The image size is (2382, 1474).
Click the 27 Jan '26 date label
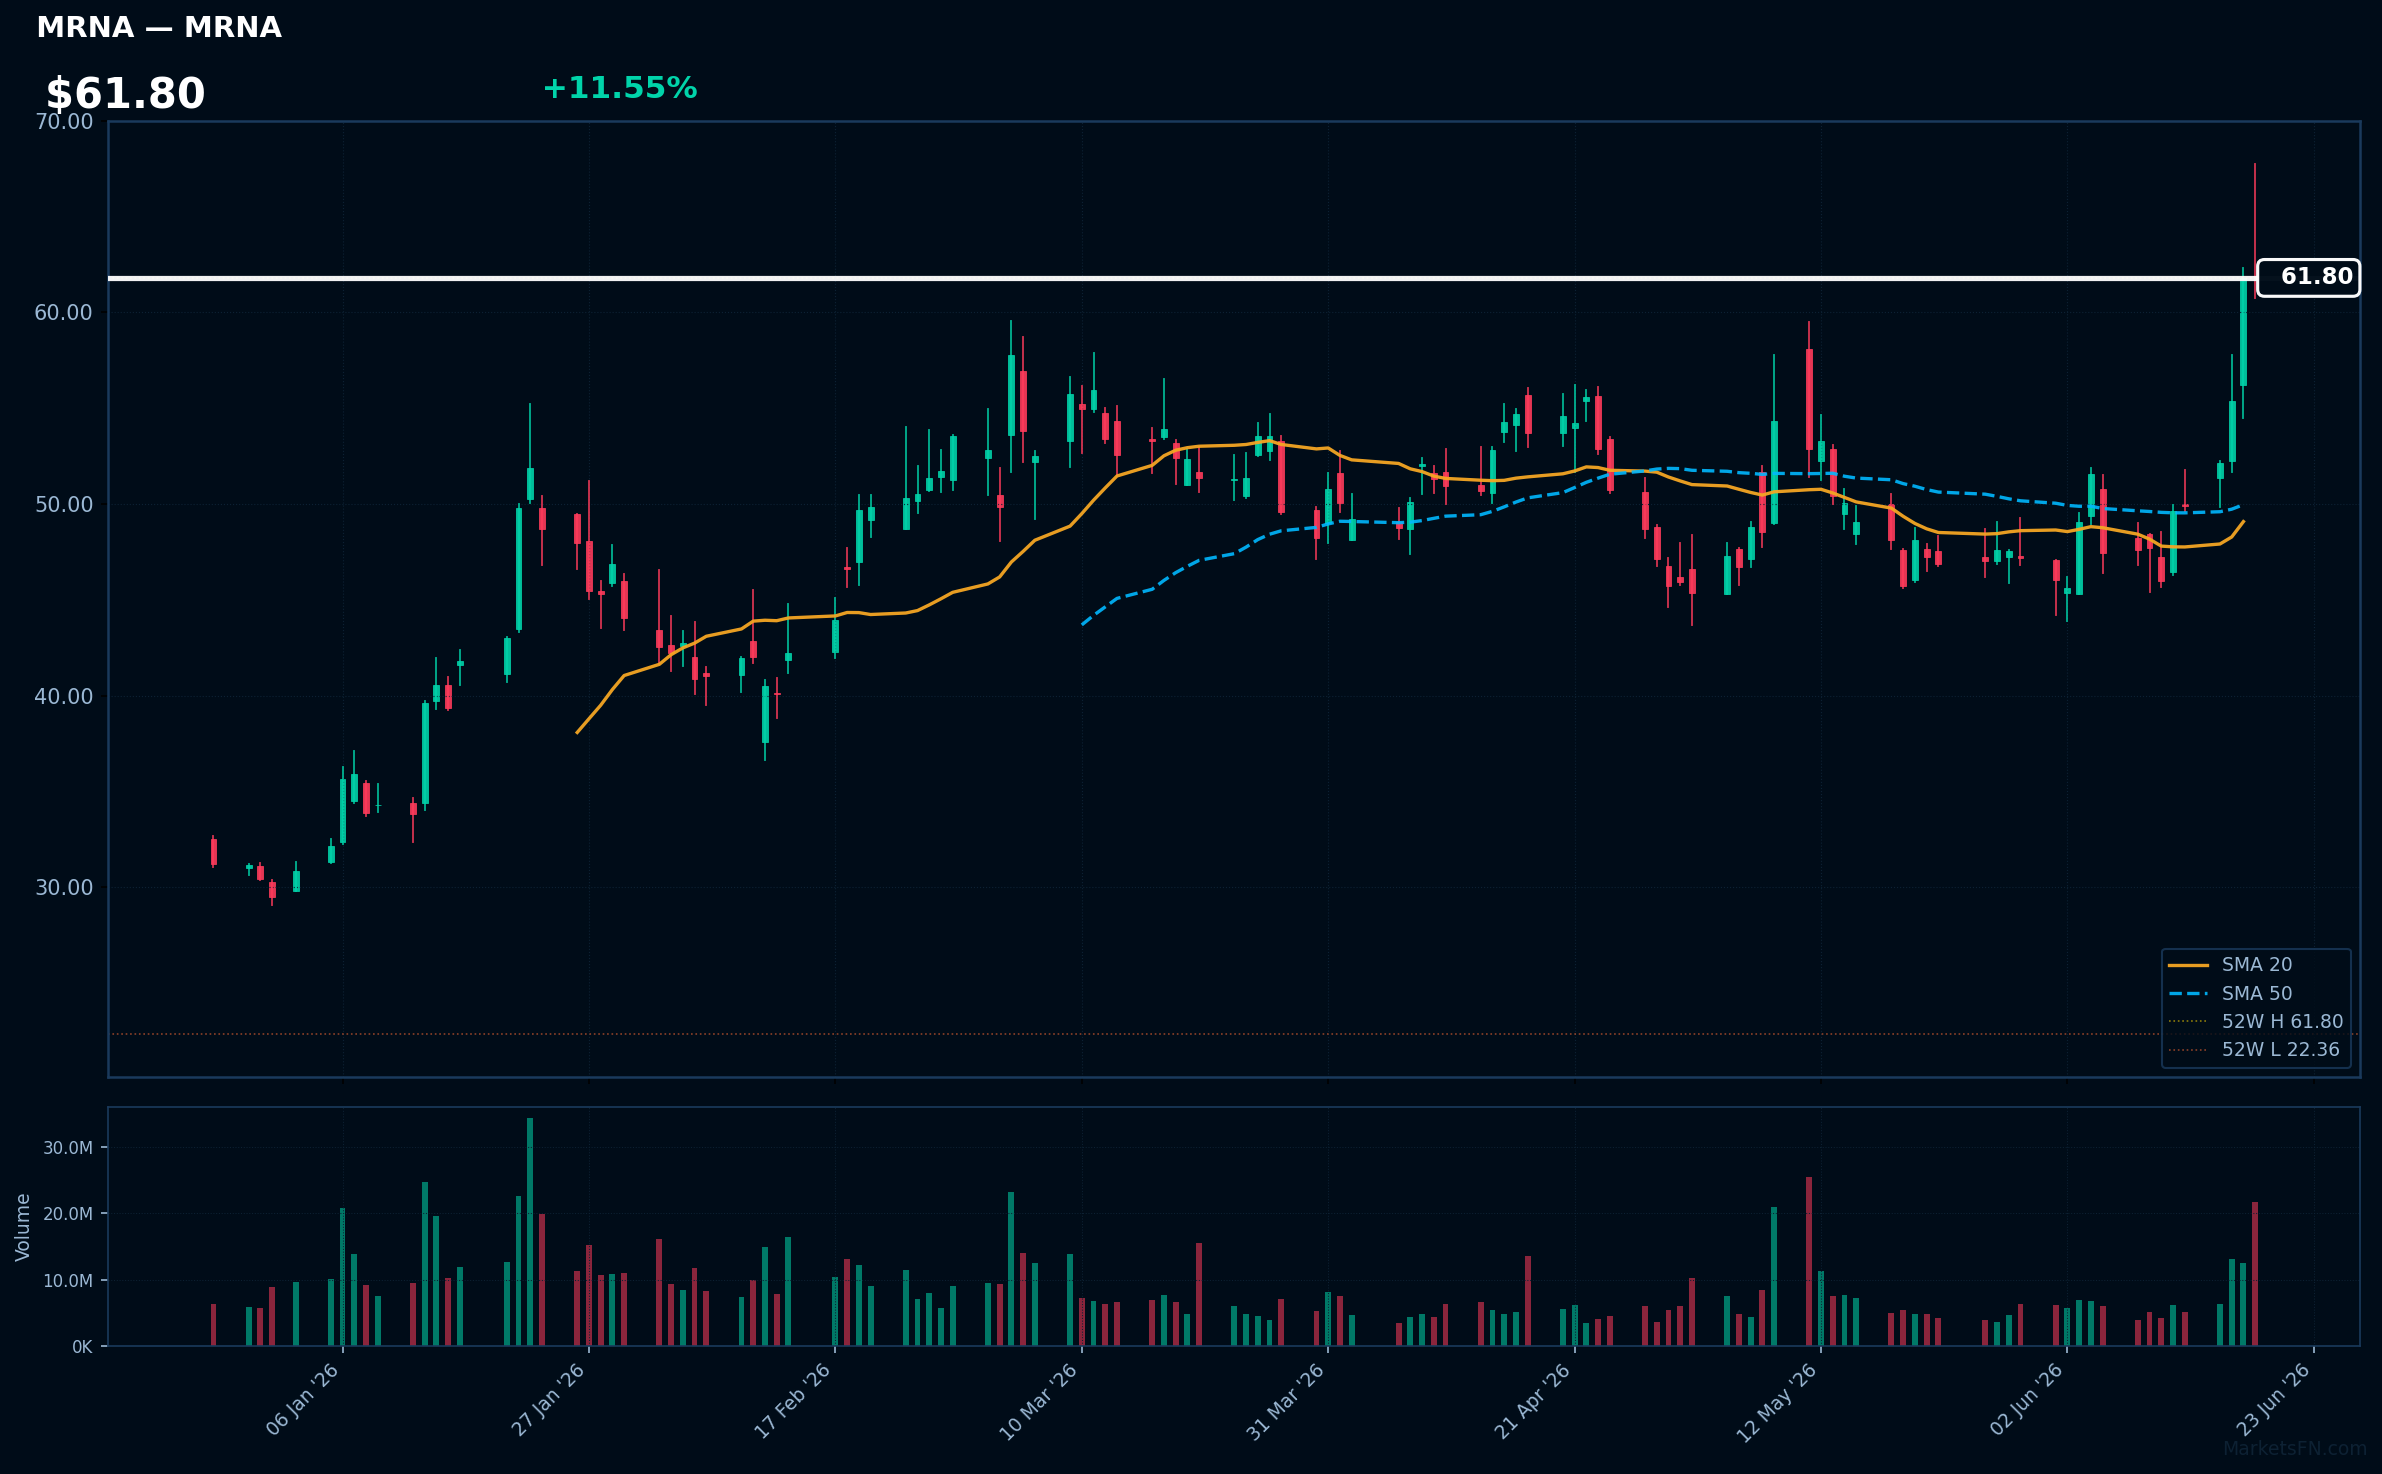[x=549, y=1400]
